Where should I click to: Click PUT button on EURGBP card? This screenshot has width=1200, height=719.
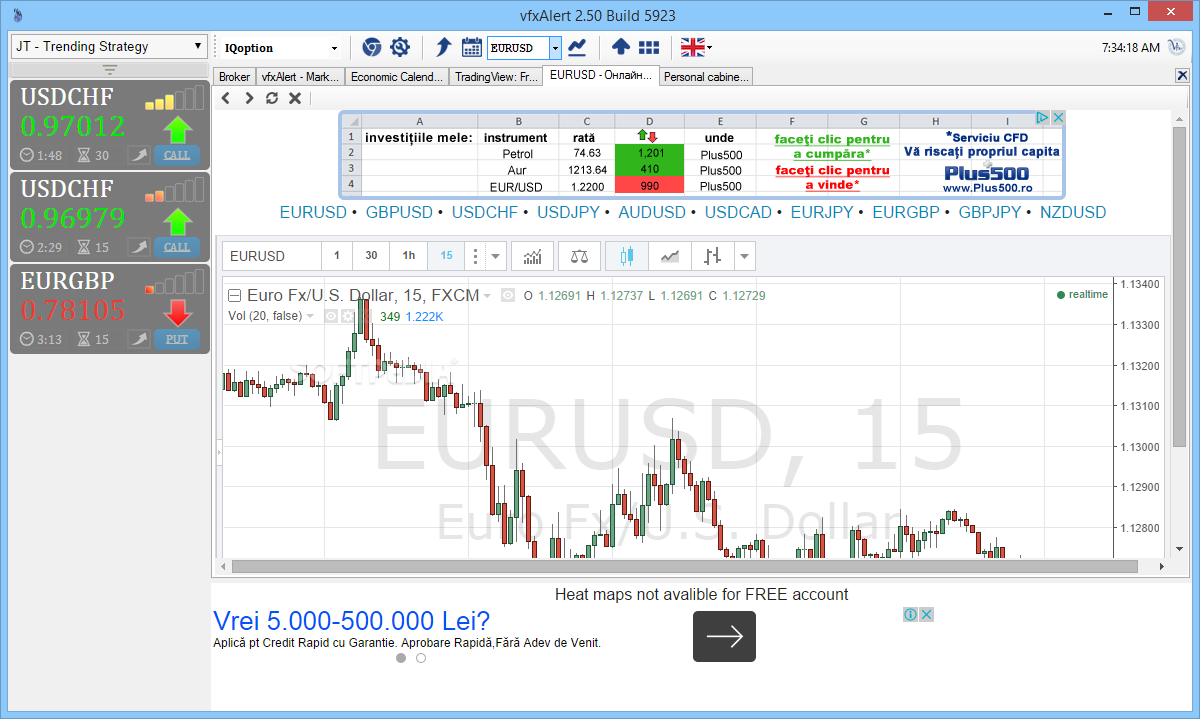tap(177, 339)
